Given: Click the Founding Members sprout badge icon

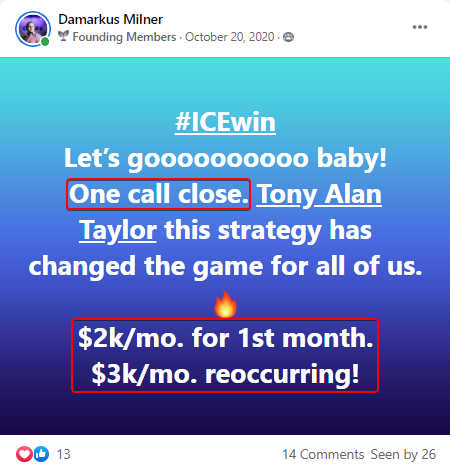Looking at the screenshot, I should 63,36.
